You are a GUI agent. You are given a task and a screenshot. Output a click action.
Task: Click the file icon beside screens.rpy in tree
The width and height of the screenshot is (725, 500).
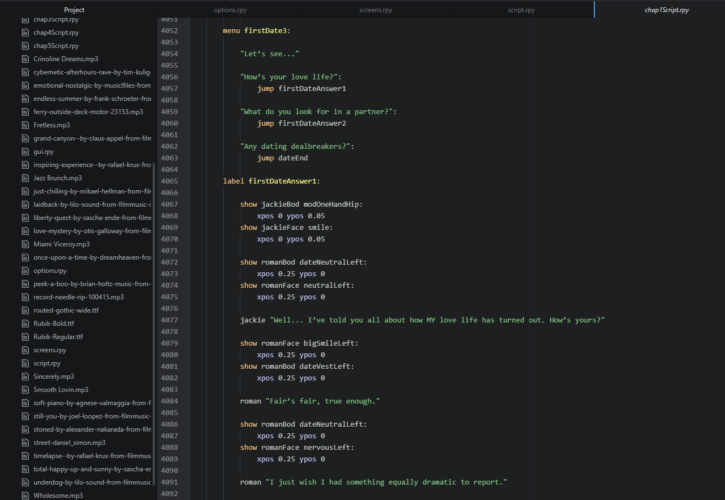point(25,350)
